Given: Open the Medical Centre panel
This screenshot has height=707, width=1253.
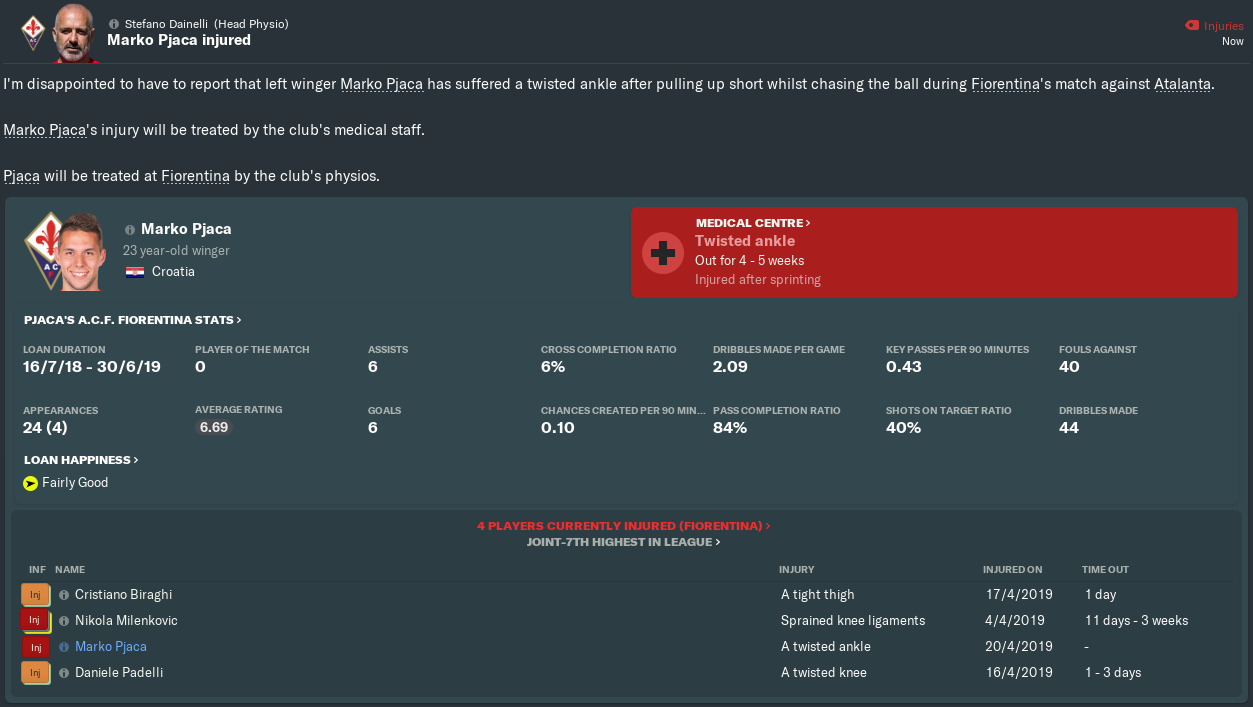Looking at the screenshot, I should [753, 223].
